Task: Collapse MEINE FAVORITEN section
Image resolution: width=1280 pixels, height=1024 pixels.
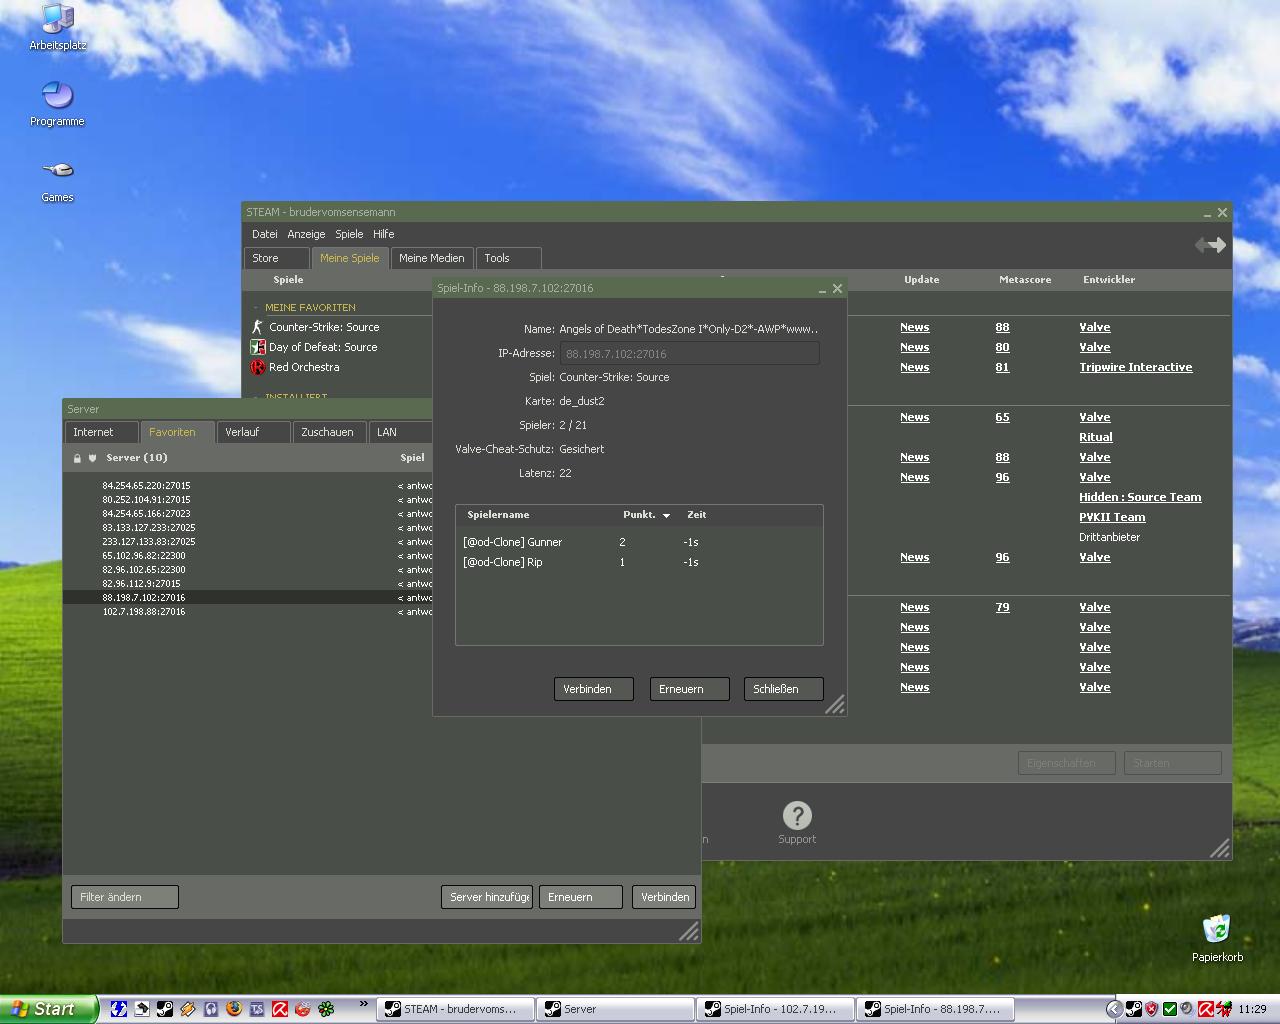Action: tap(256, 307)
